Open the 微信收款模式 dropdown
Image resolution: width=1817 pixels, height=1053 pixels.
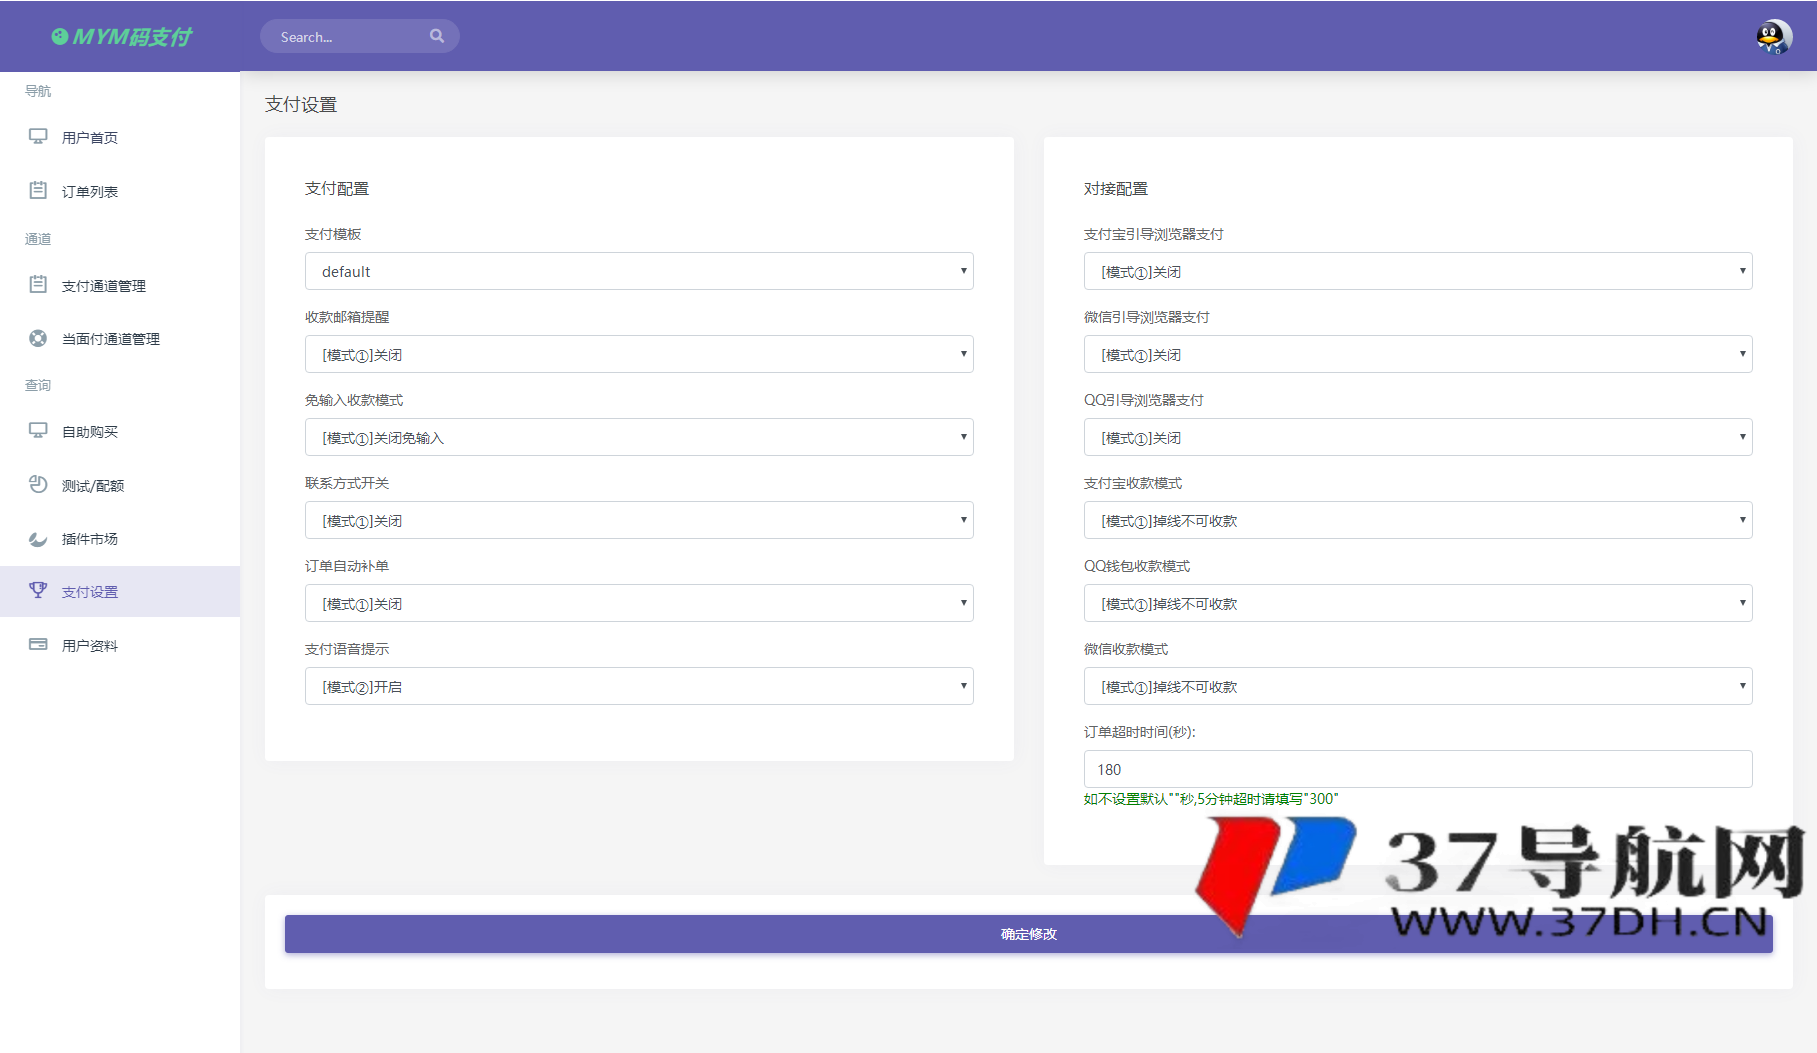1417,687
